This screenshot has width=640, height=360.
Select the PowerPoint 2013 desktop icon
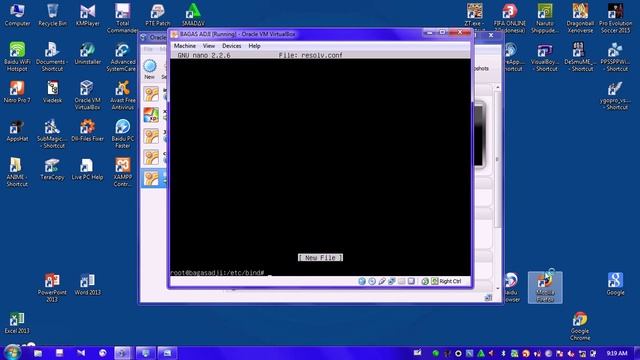[52, 288]
